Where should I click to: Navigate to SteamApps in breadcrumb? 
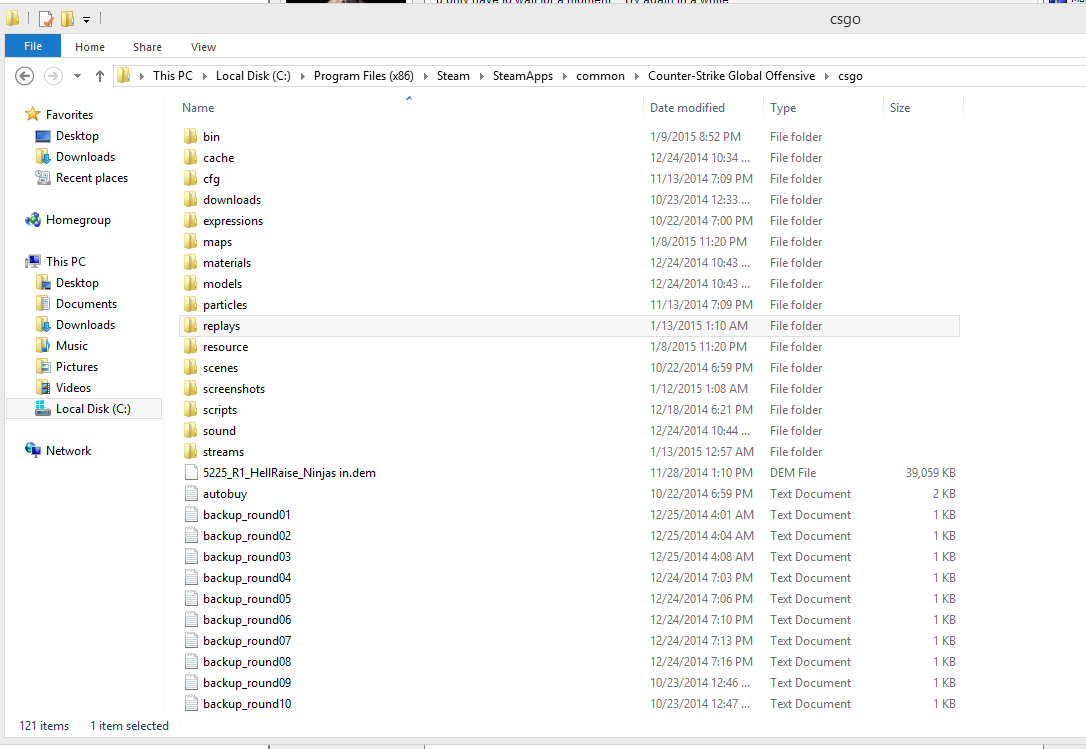[x=523, y=76]
